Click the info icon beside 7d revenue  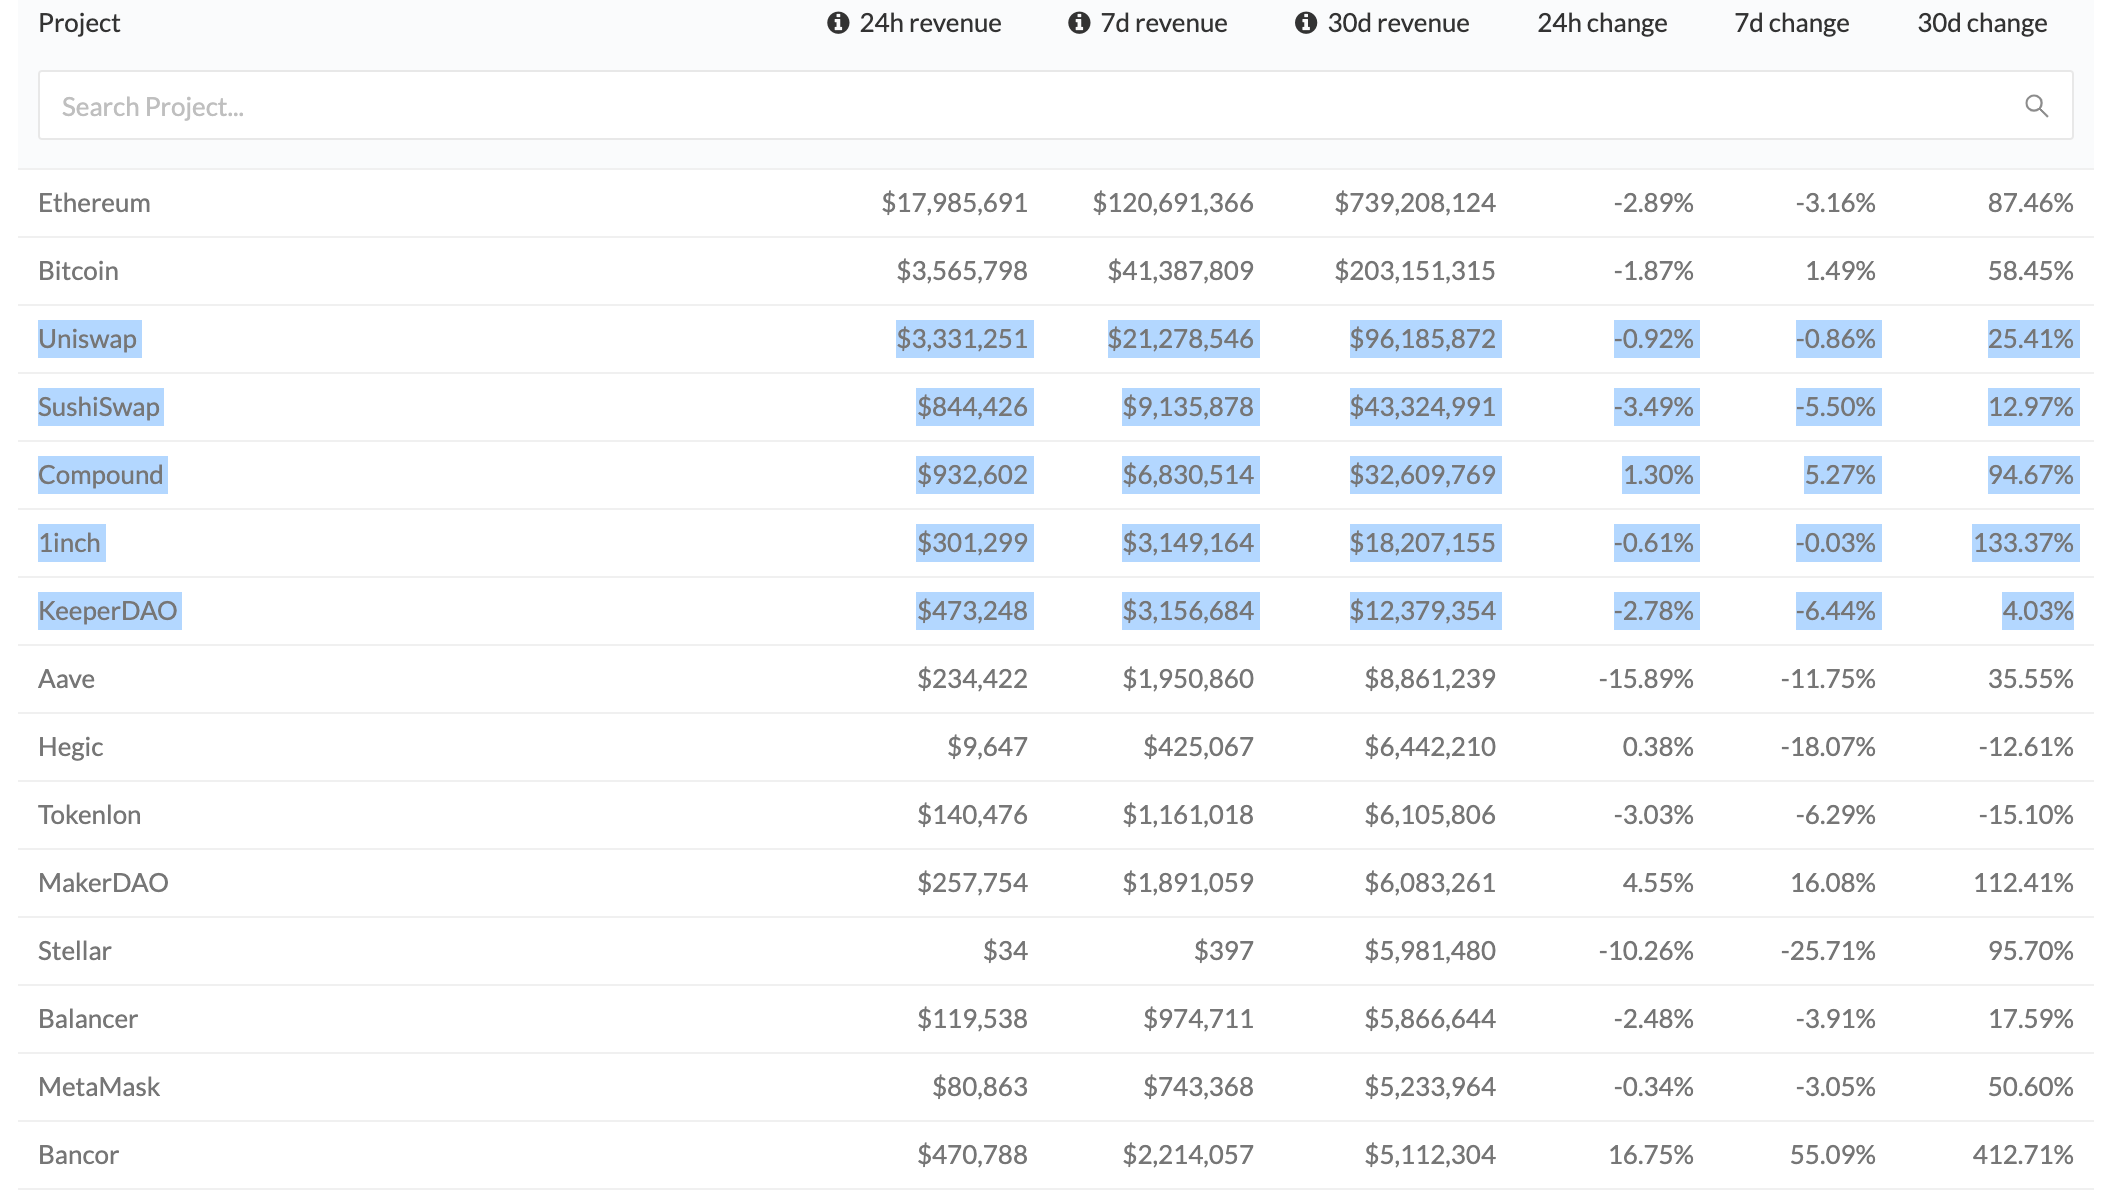1079,23
